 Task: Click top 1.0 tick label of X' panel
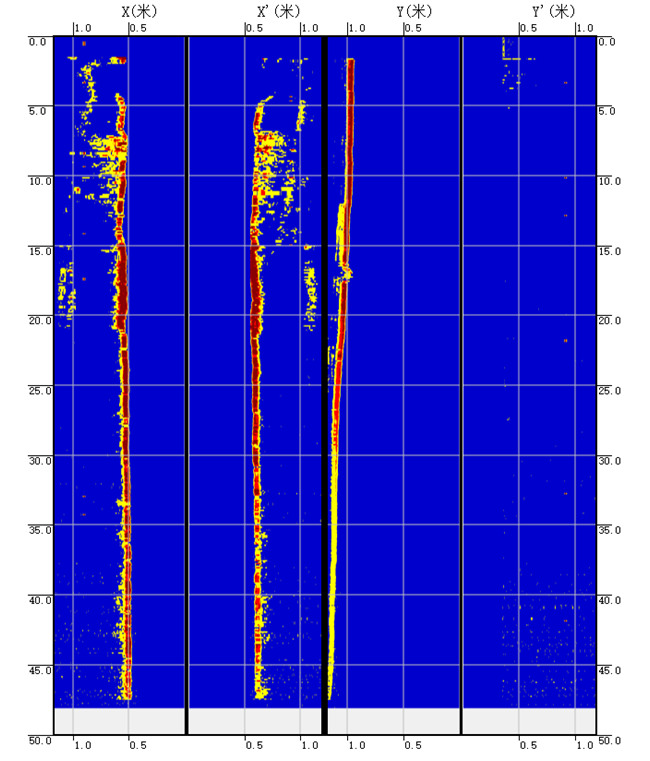[x=310, y=28]
